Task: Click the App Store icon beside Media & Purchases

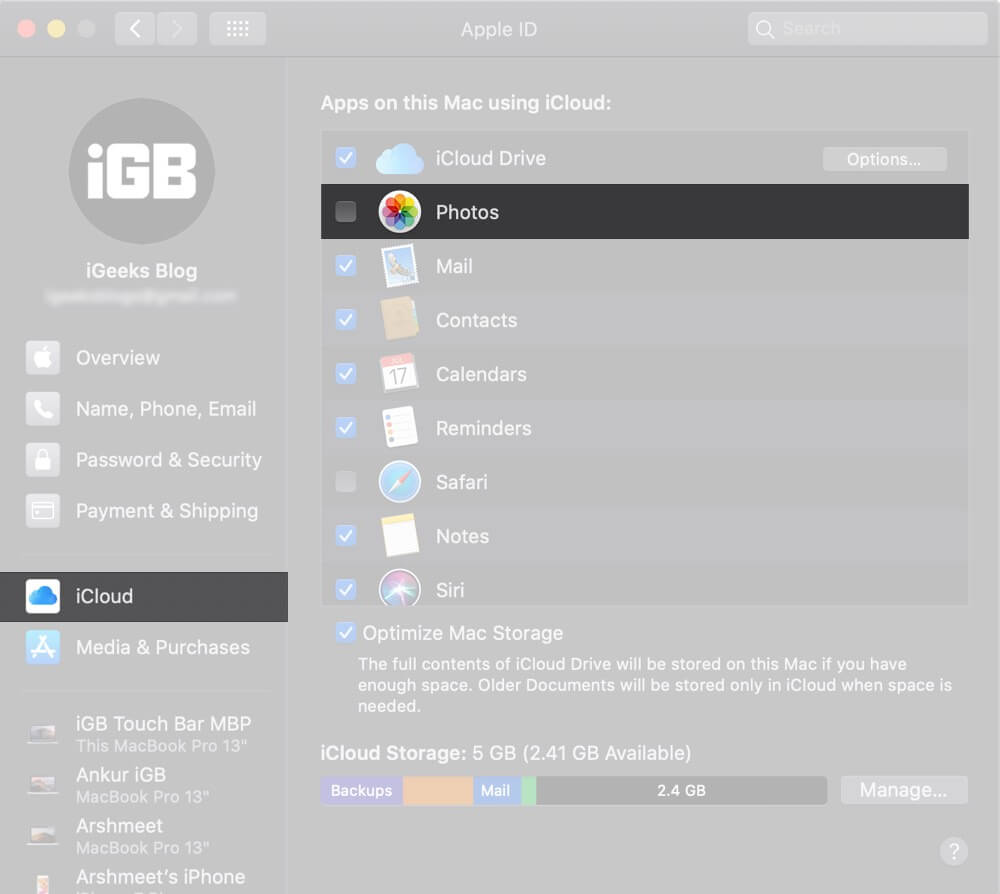Action: (43, 647)
